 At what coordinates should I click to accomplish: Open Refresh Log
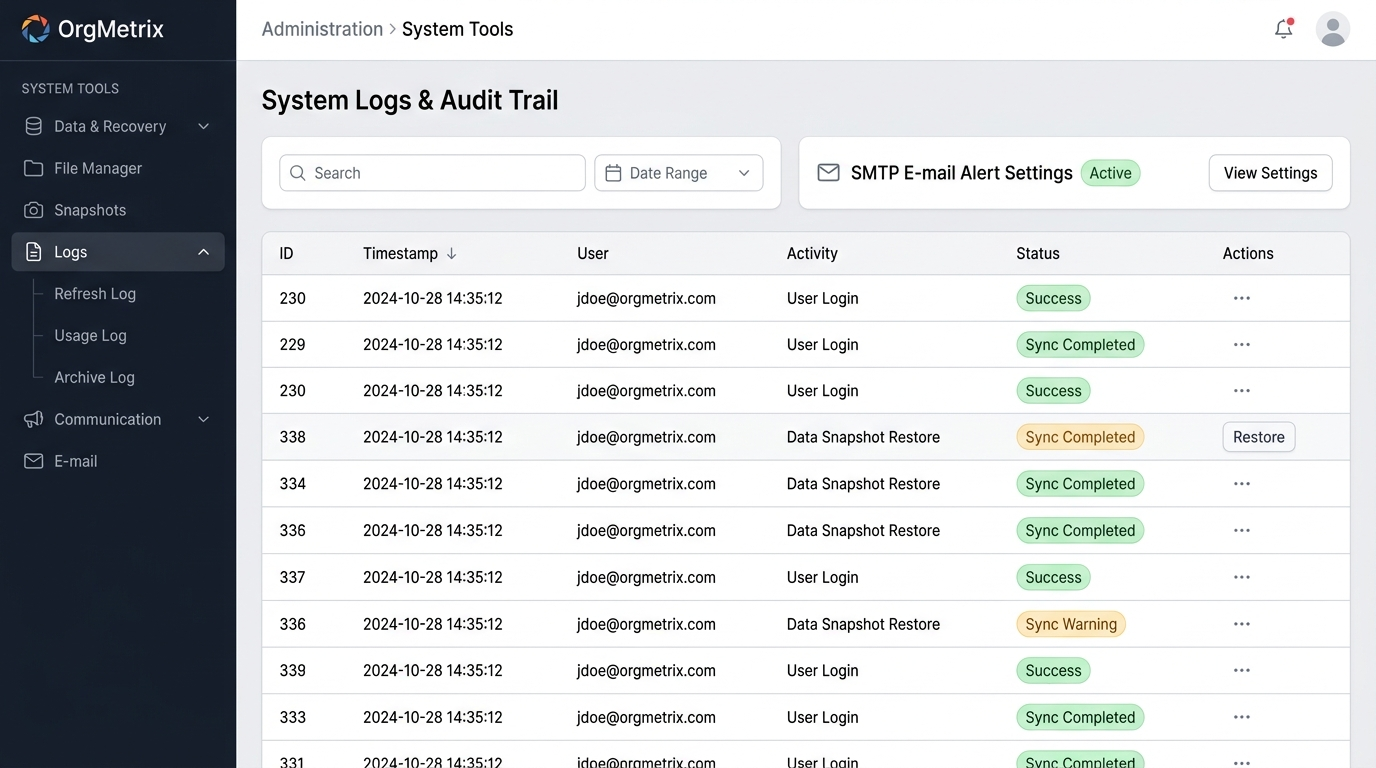(95, 294)
